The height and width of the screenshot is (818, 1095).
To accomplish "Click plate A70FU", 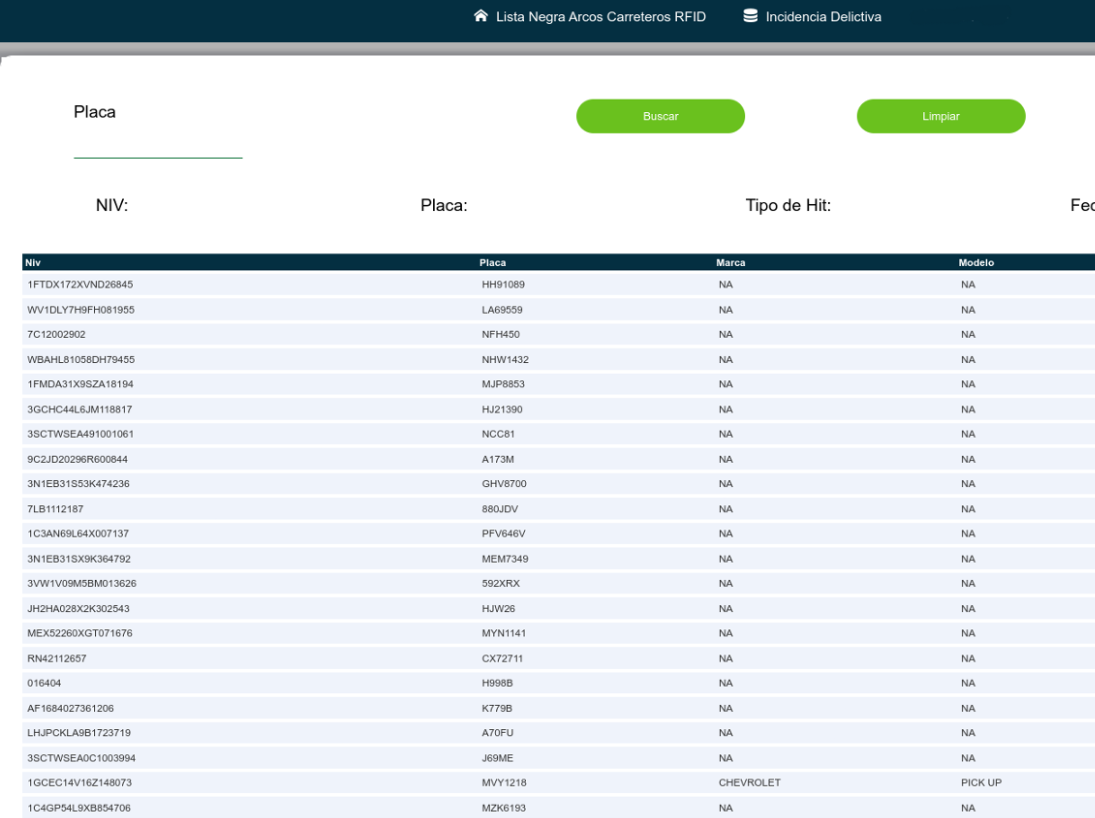I will click(497, 733).
